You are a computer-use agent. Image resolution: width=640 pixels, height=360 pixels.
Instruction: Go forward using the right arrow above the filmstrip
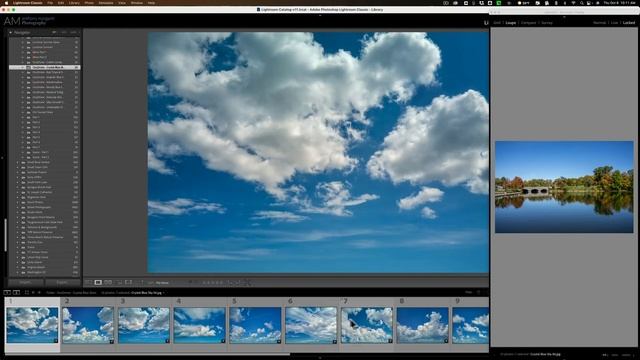39,293
